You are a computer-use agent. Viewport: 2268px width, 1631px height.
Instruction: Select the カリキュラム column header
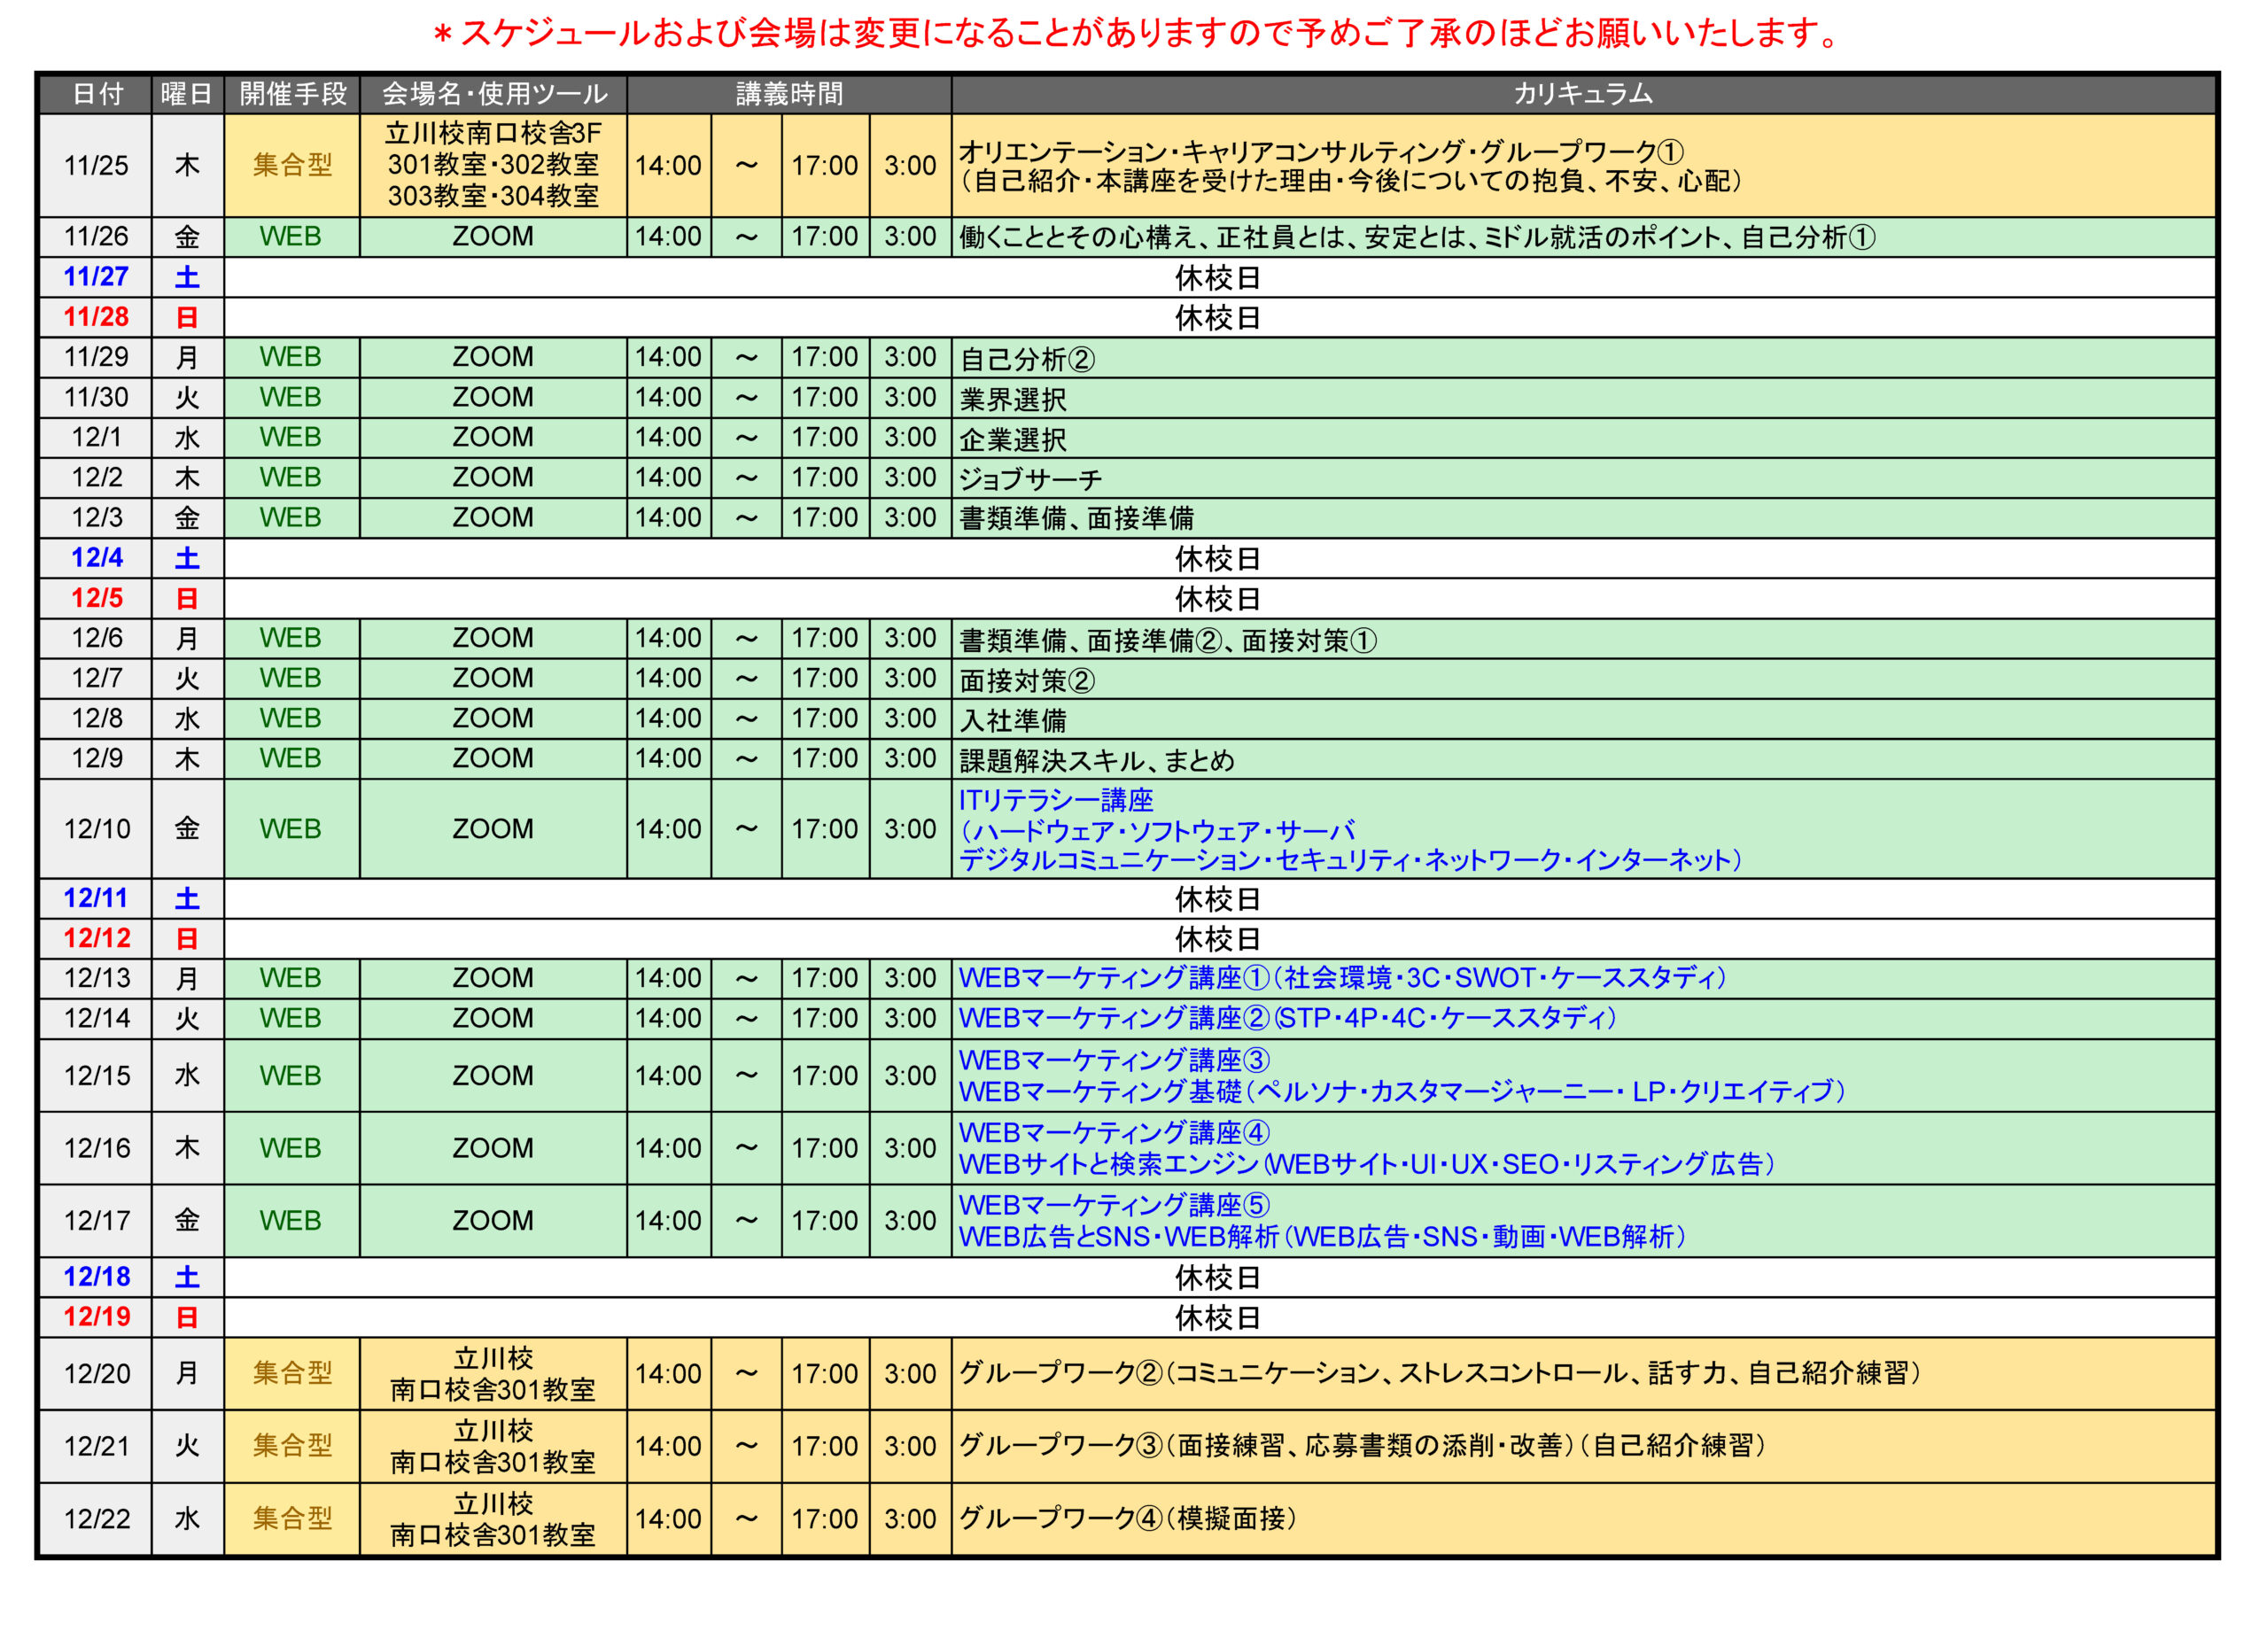[x=1583, y=94]
